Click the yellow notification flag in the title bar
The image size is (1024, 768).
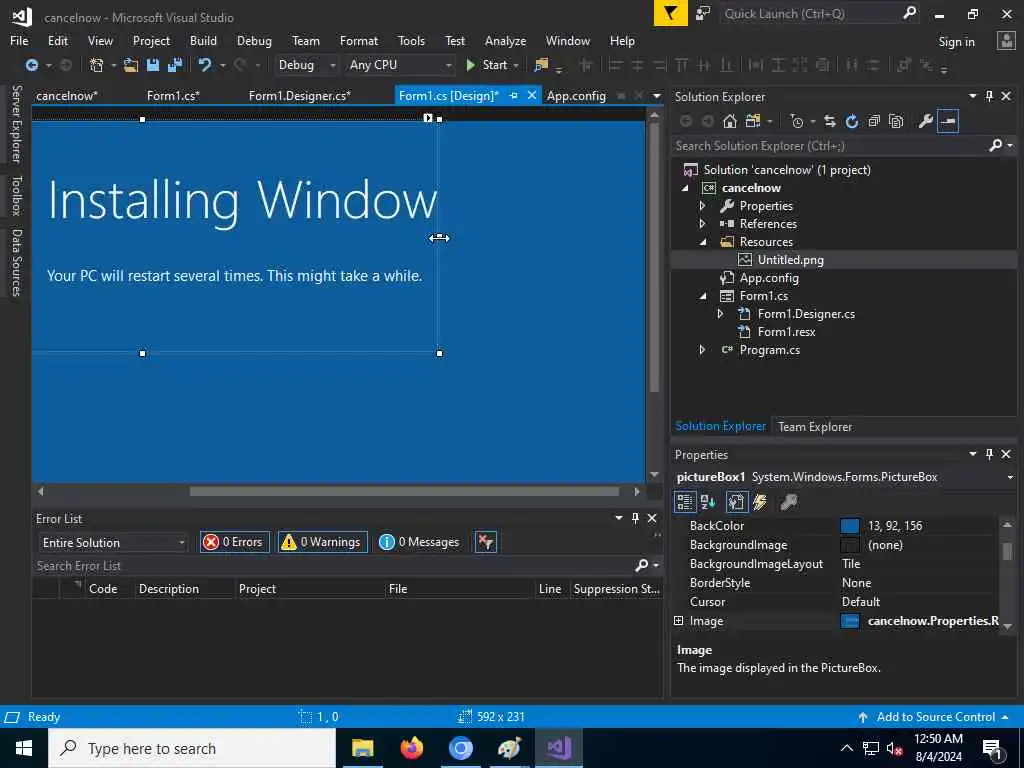click(x=671, y=13)
